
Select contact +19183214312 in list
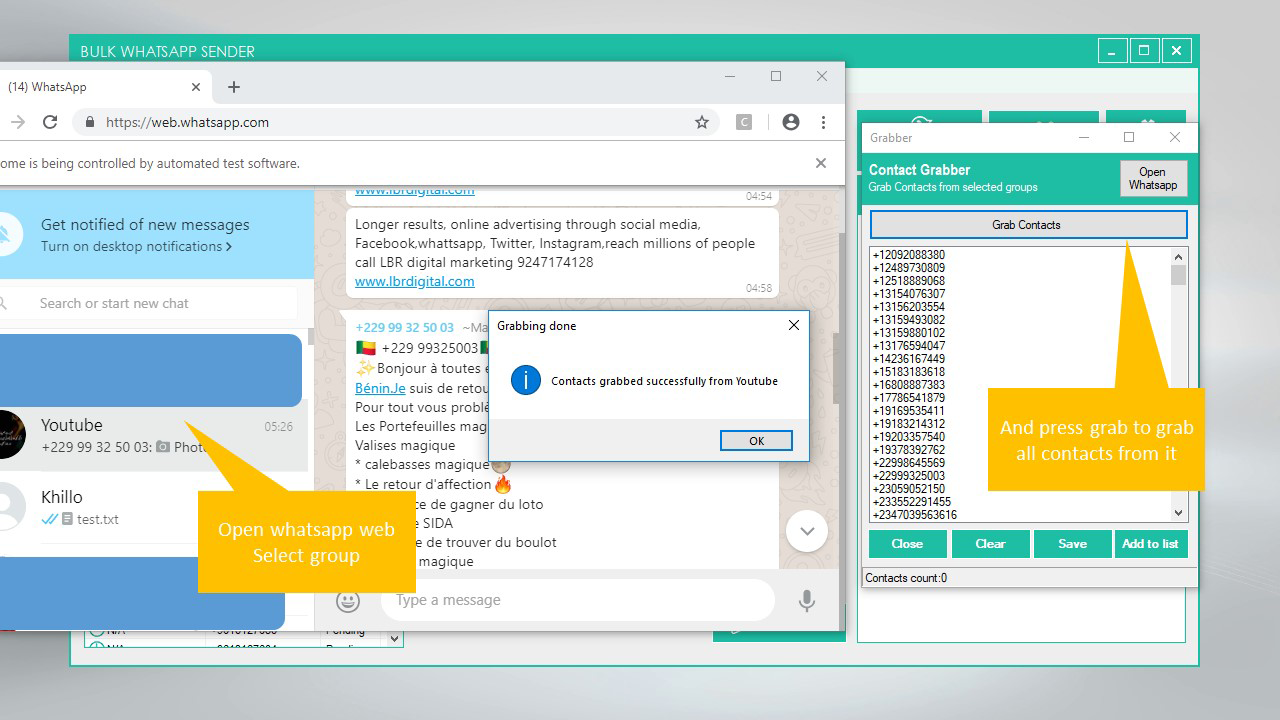click(909, 424)
